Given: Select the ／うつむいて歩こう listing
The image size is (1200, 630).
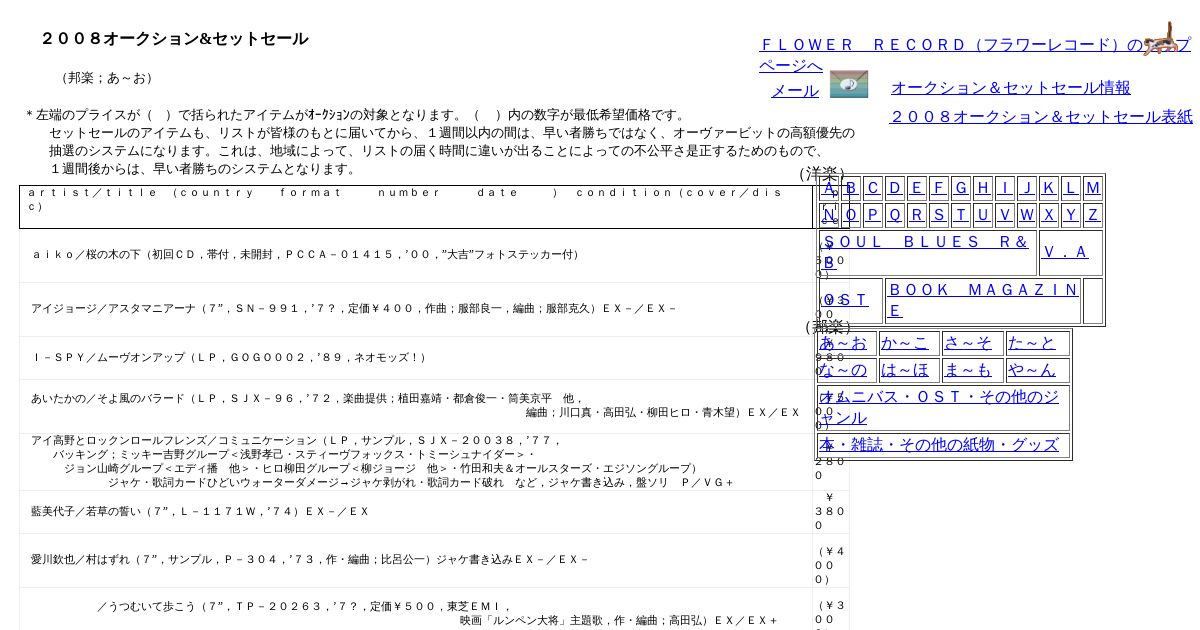Looking at the screenshot, I should pyautogui.click(x=437, y=613).
